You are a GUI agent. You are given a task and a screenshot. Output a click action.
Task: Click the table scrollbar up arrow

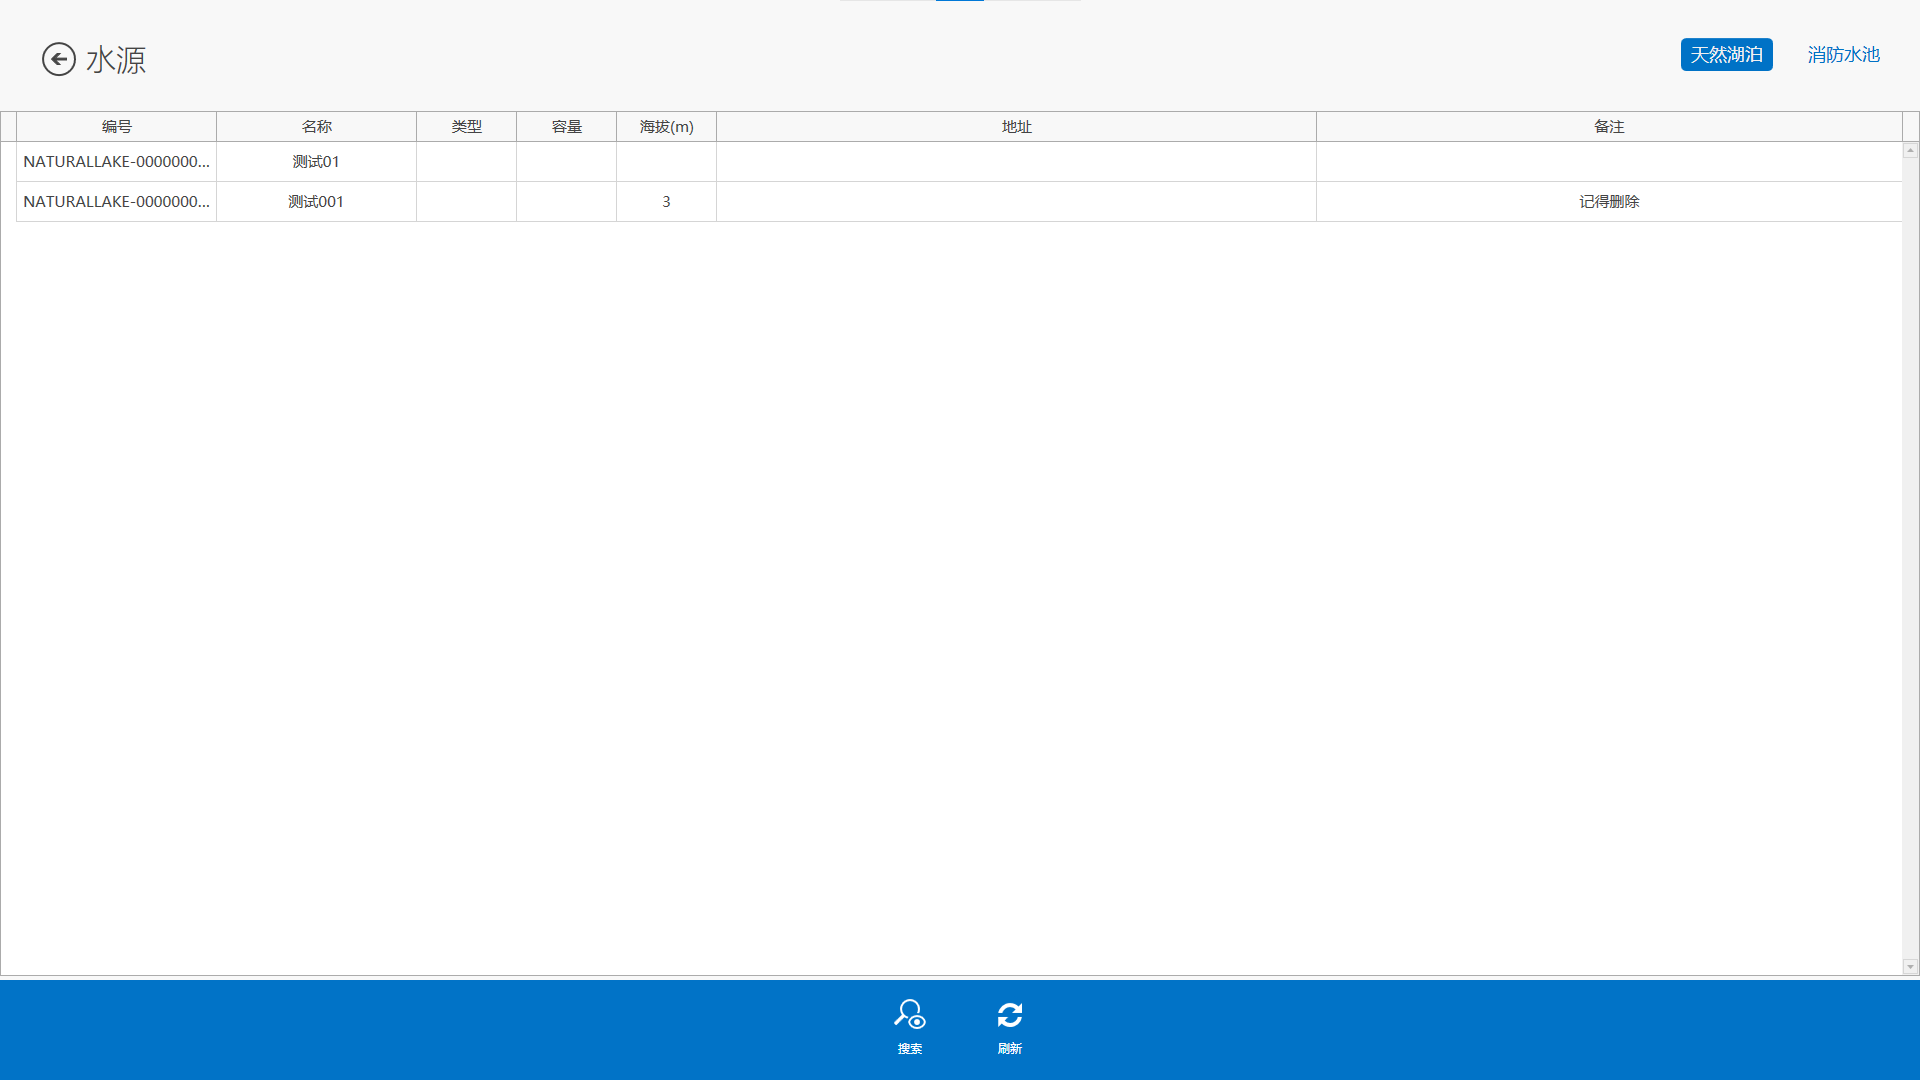click(x=1910, y=150)
